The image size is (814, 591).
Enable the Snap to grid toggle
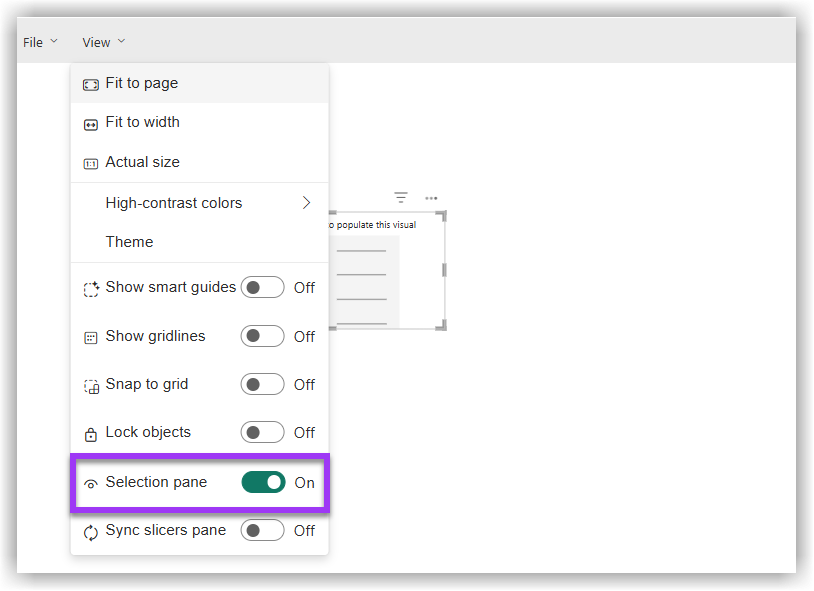[262, 384]
